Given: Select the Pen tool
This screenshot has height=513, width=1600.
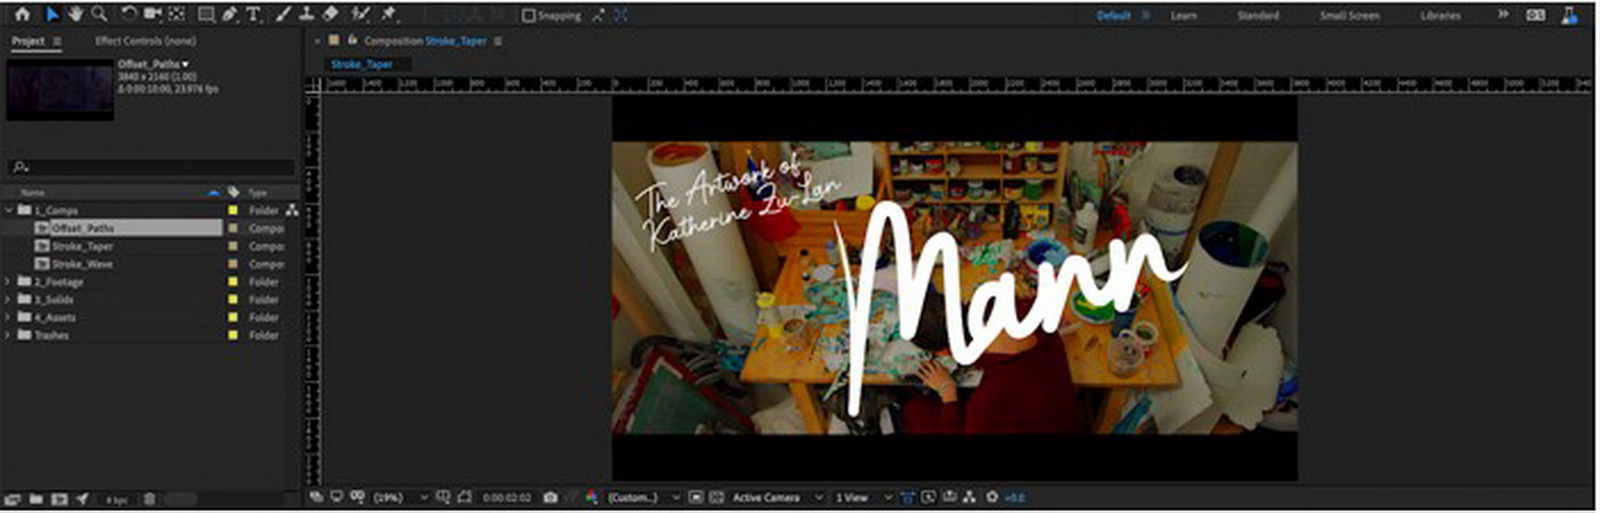Looking at the screenshot, I should pos(229,14).
